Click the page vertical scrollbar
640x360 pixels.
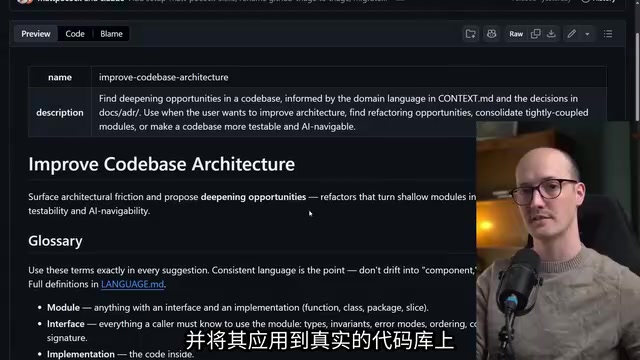(x=637, y=78)
